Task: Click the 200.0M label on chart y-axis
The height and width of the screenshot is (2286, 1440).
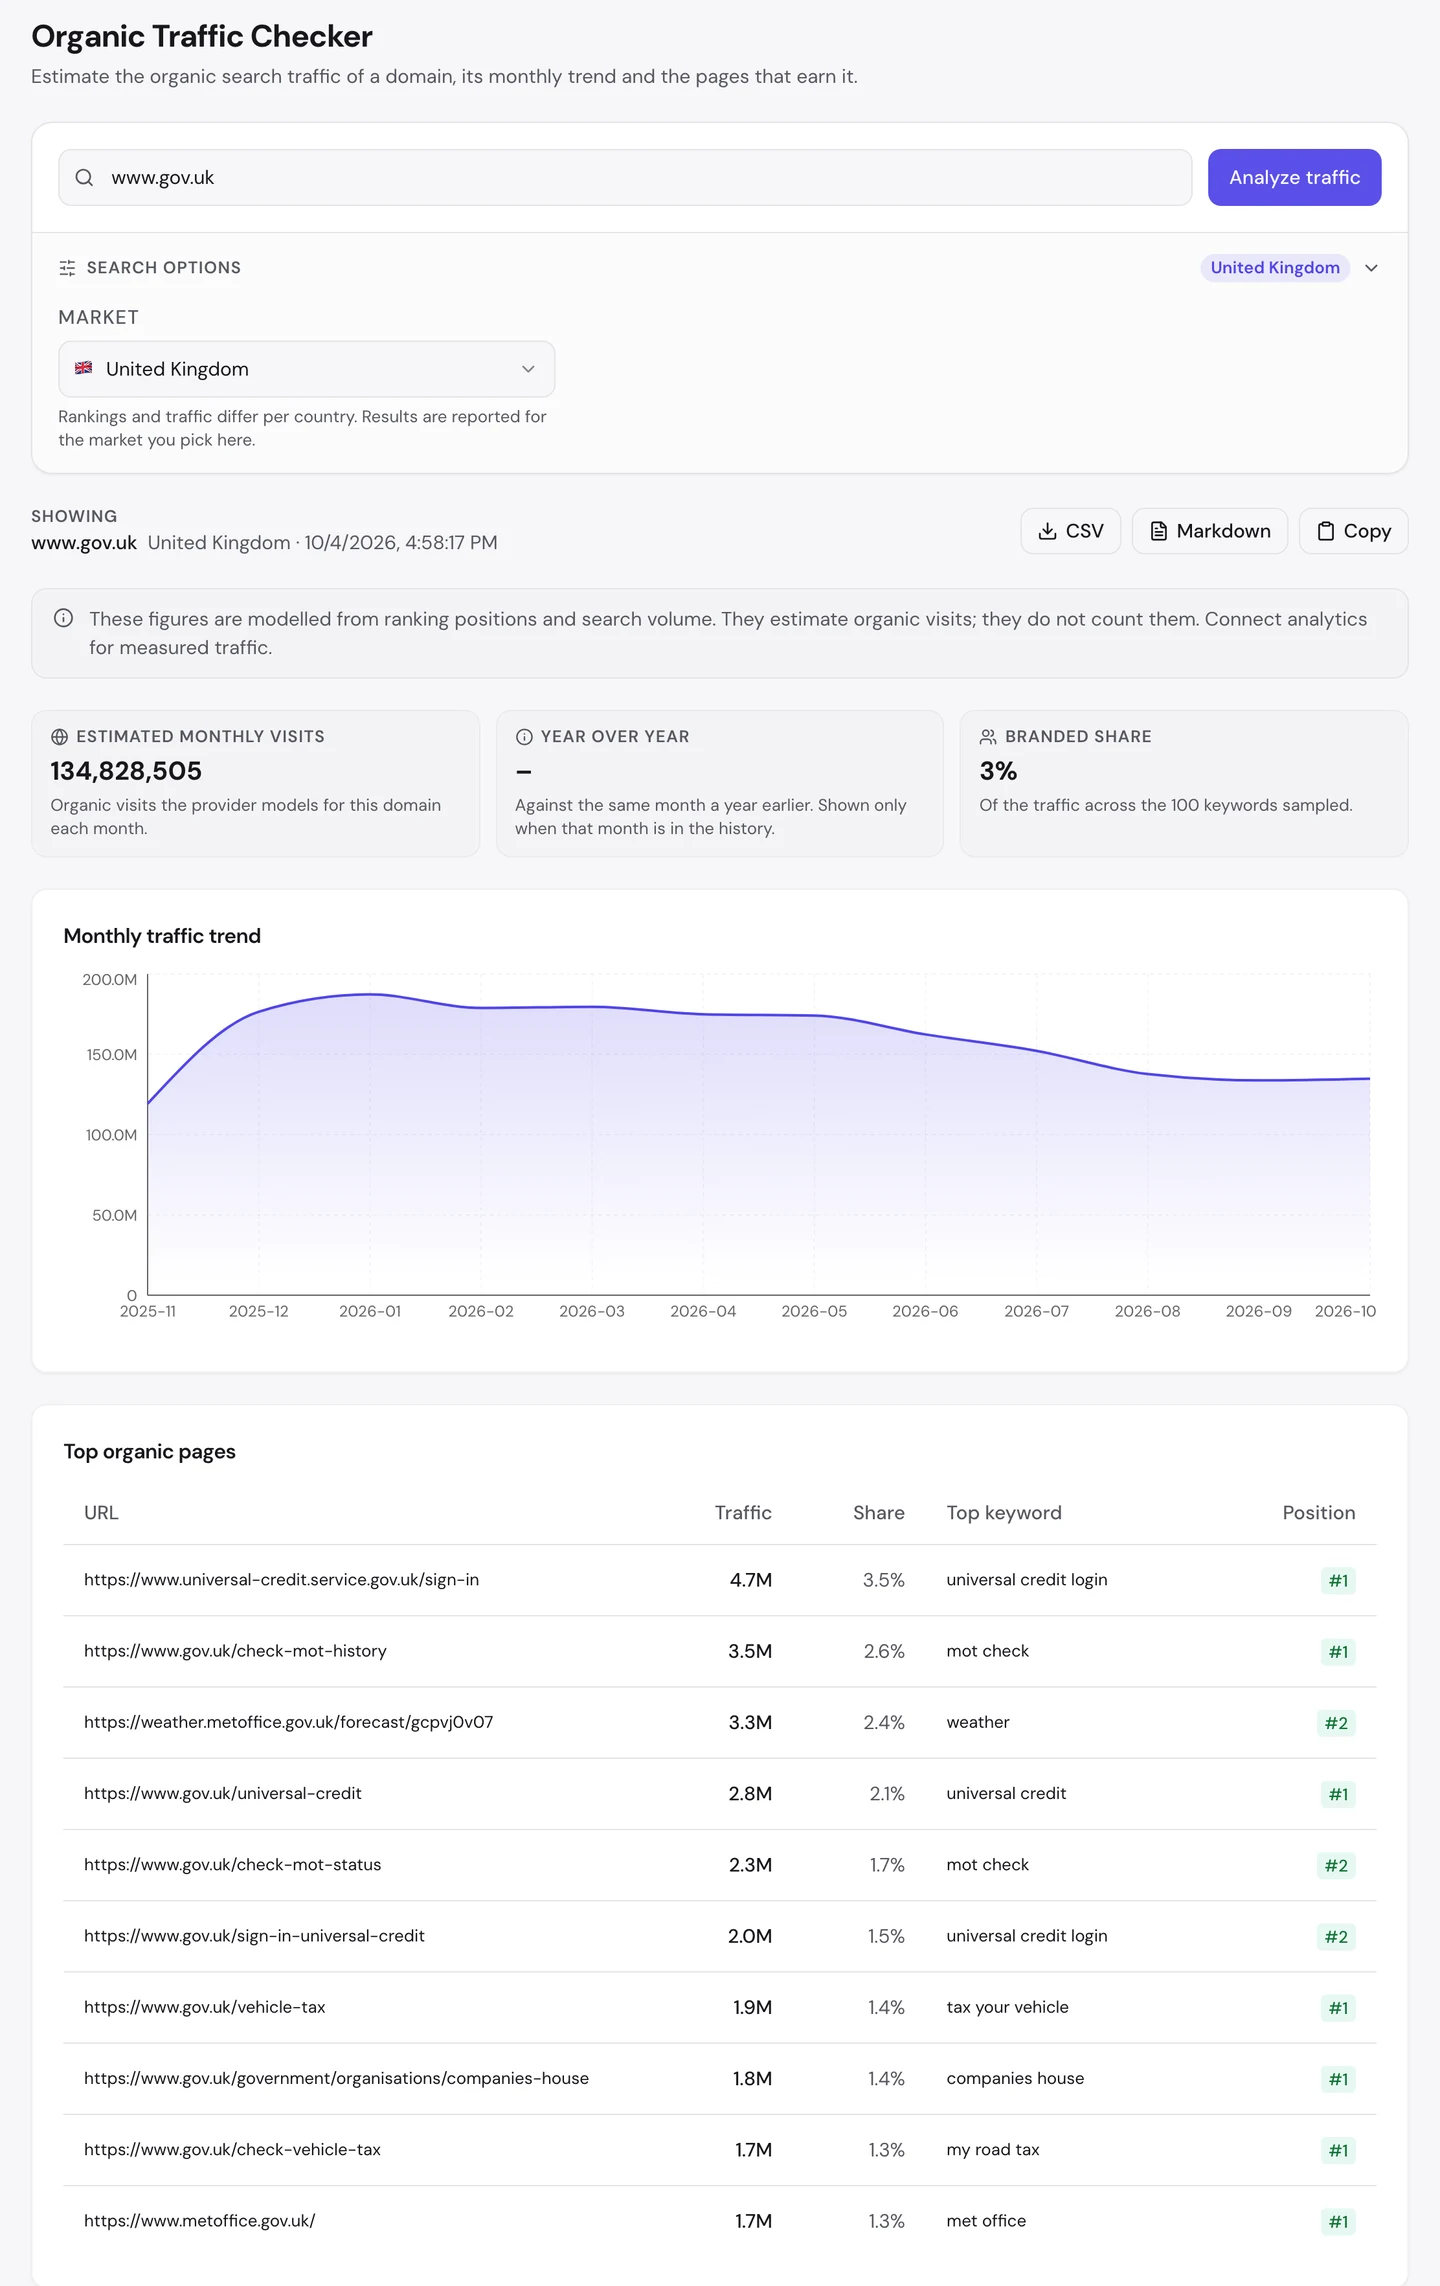Action: 110,980
